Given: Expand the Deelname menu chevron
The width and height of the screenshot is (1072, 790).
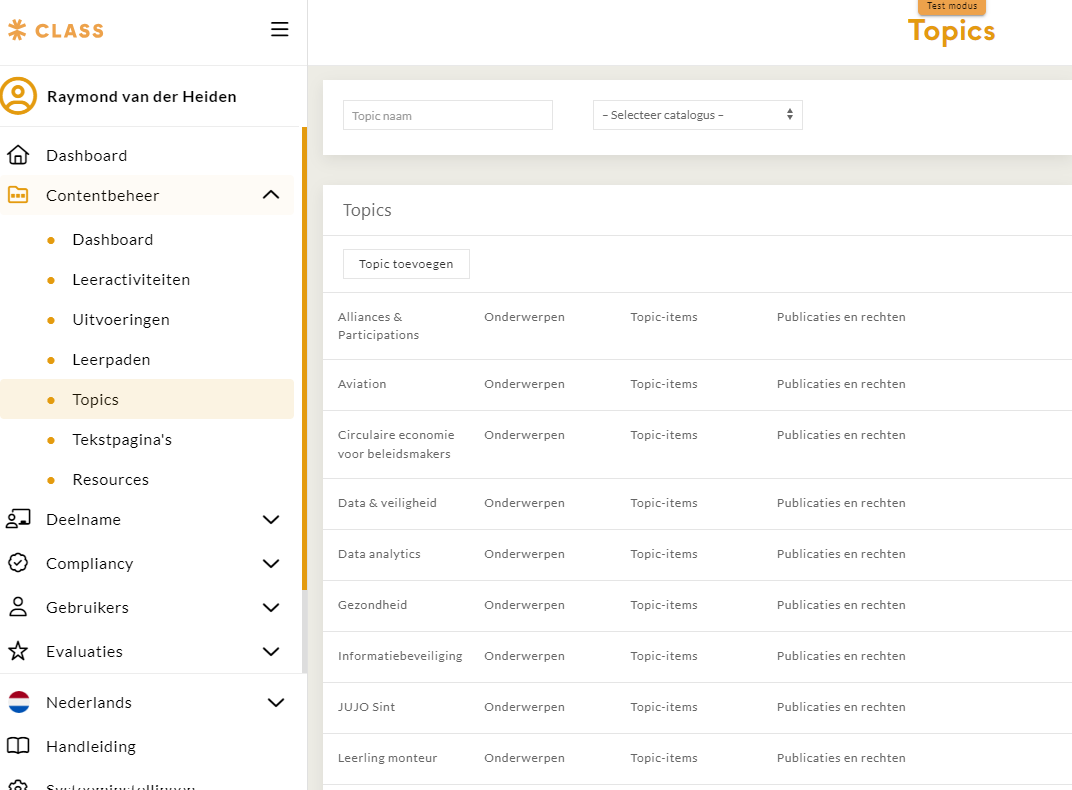Looking at the screenshot, I should 271,519.
